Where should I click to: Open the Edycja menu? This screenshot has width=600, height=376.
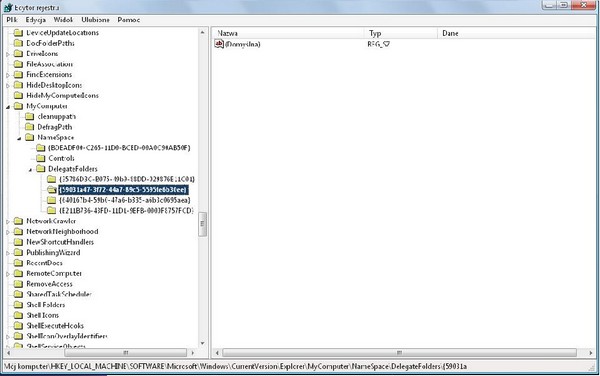click(36, 20)
